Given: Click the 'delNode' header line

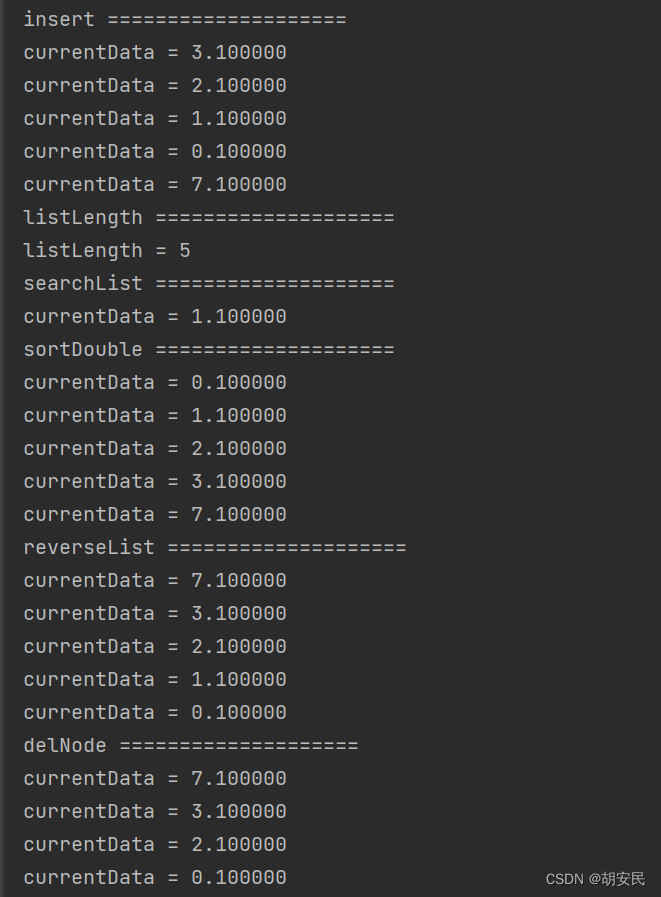Looking at the screenshot, I should pyautogui.click(x=190, y=745).
